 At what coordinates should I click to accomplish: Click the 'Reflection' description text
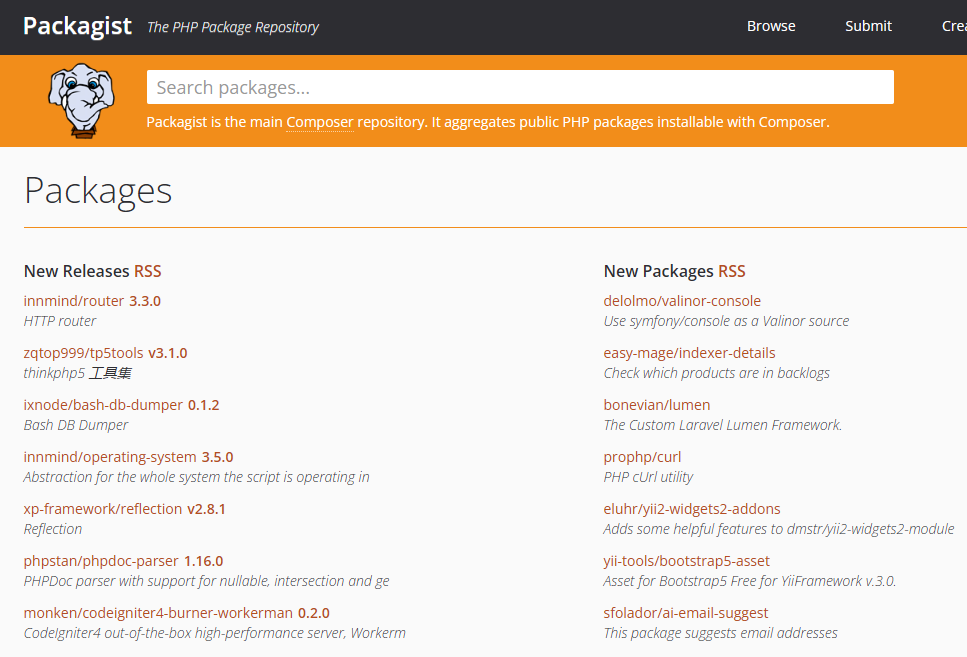coord(52,529)
